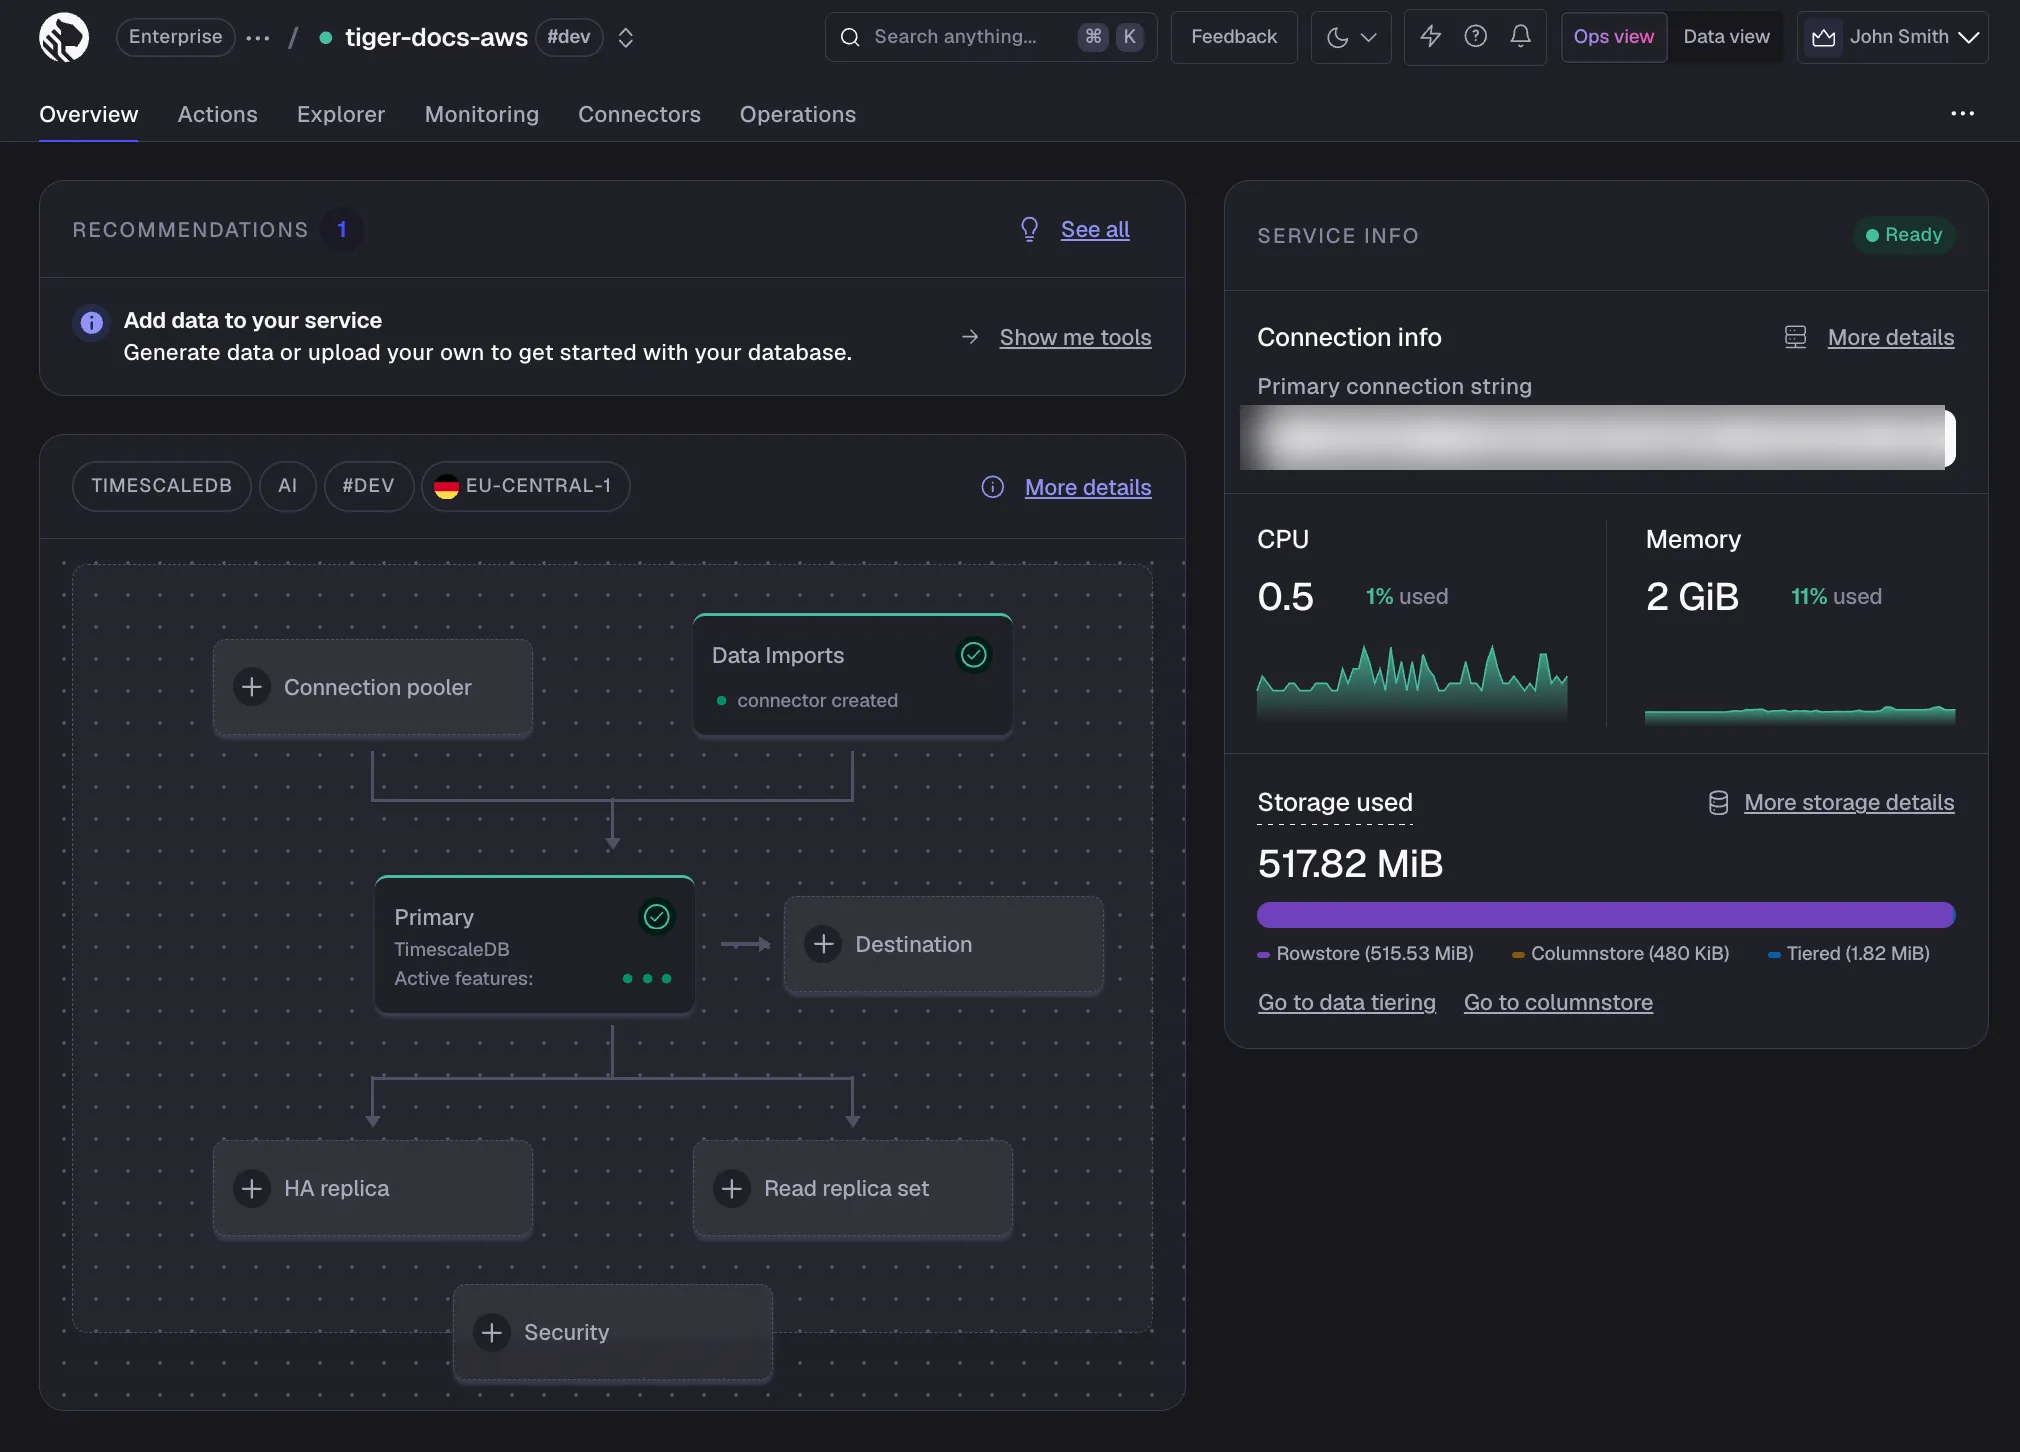Click the #dev tag beside the service name
Viewport: 2020px width, 1452px height.
[569, 37]
